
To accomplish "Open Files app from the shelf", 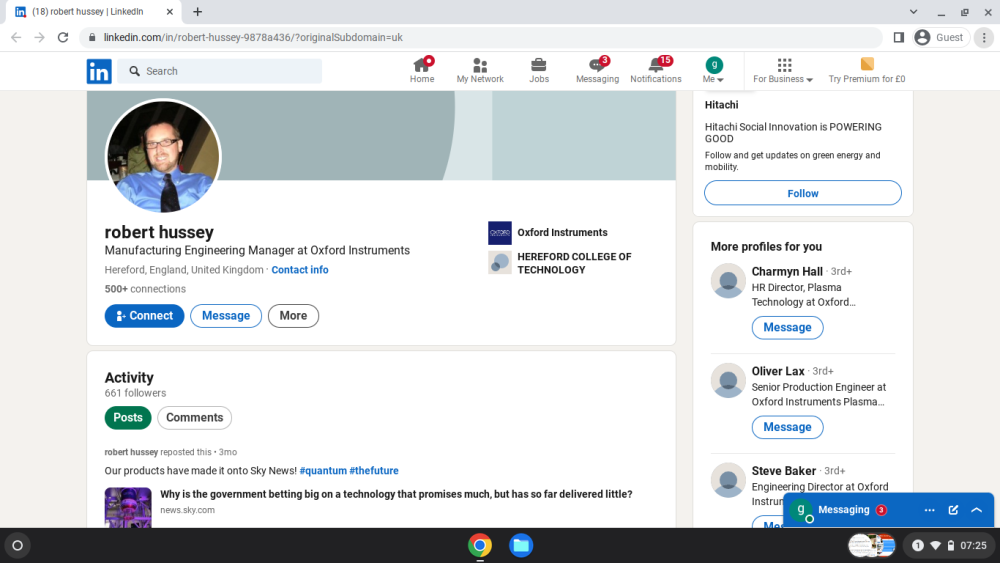I will click(x=521, y=546).
